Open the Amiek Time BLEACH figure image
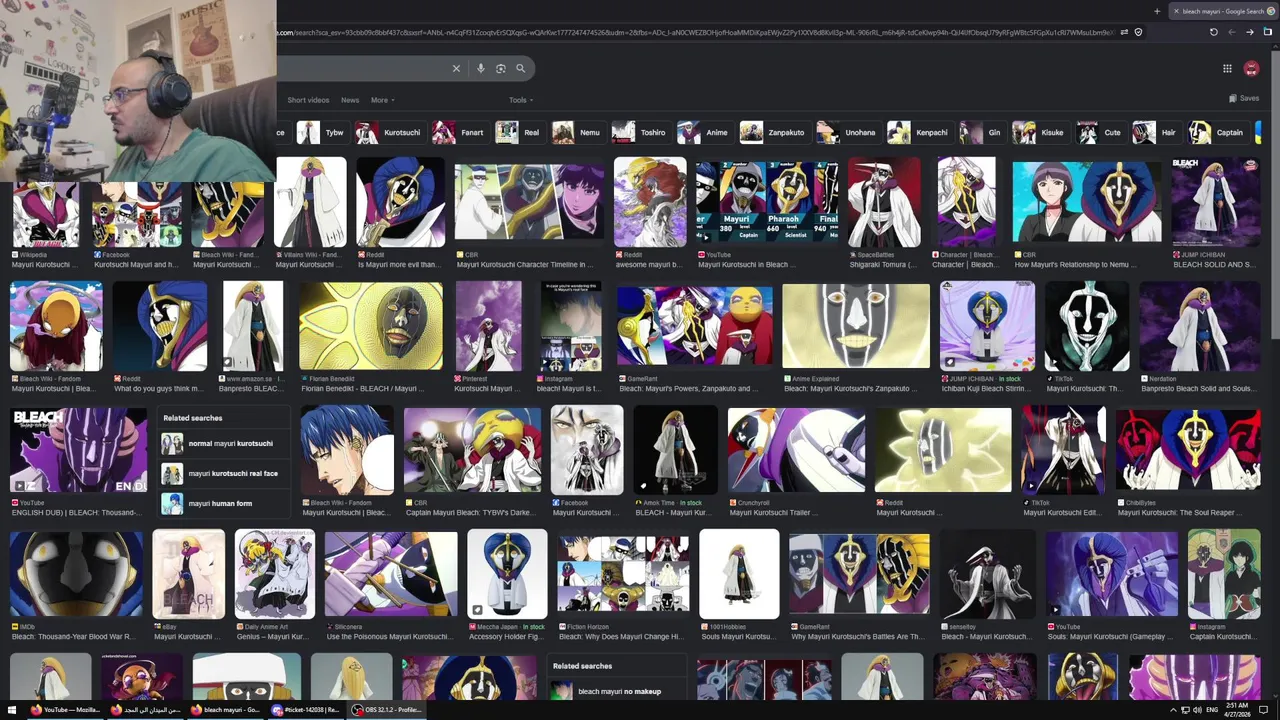The width and height of the screenshot is (1280, 720). pos(675,450)
